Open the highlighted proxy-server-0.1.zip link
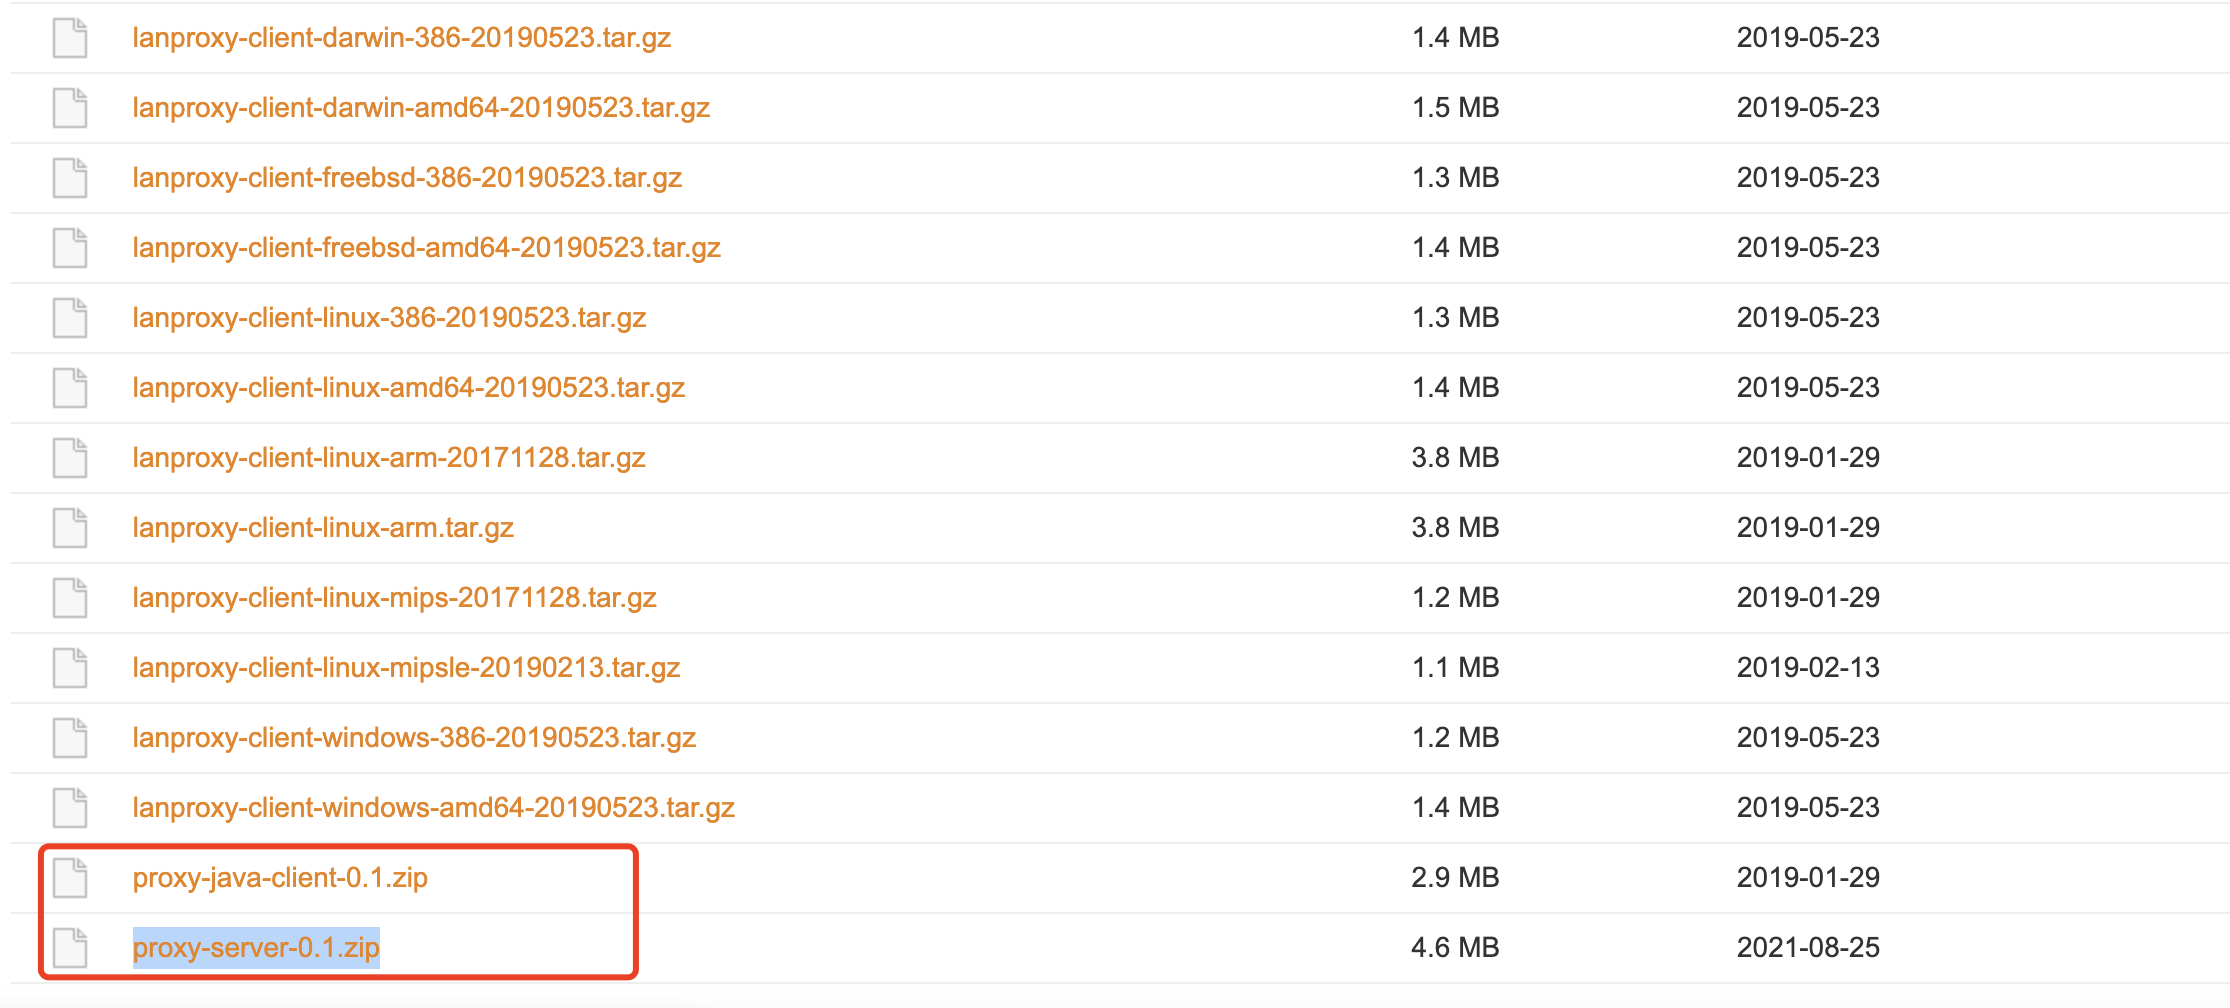This screenshot has height=1008, width=2230. (x=256, y=948)
